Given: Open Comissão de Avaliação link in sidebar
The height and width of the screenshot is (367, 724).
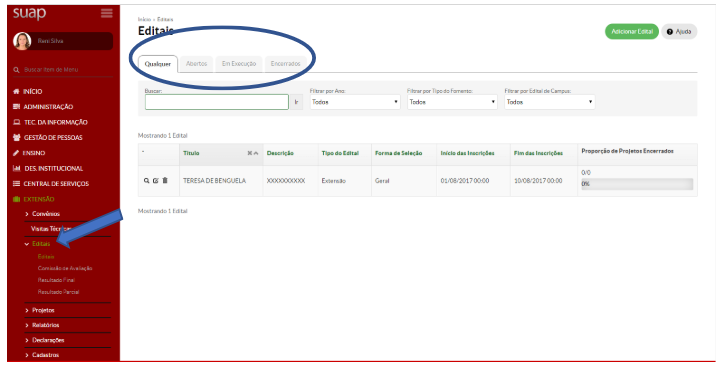Looking at the screenshot, I should [x=65, y=268].
